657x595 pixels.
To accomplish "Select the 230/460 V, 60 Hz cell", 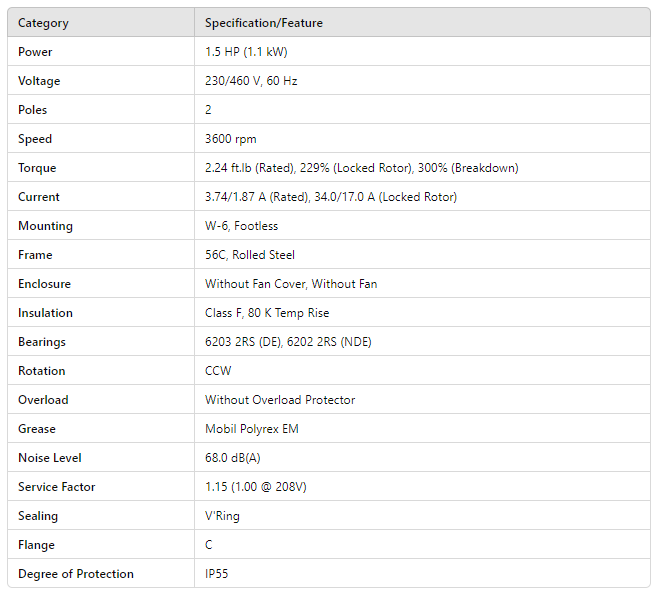I will (251, 81).
